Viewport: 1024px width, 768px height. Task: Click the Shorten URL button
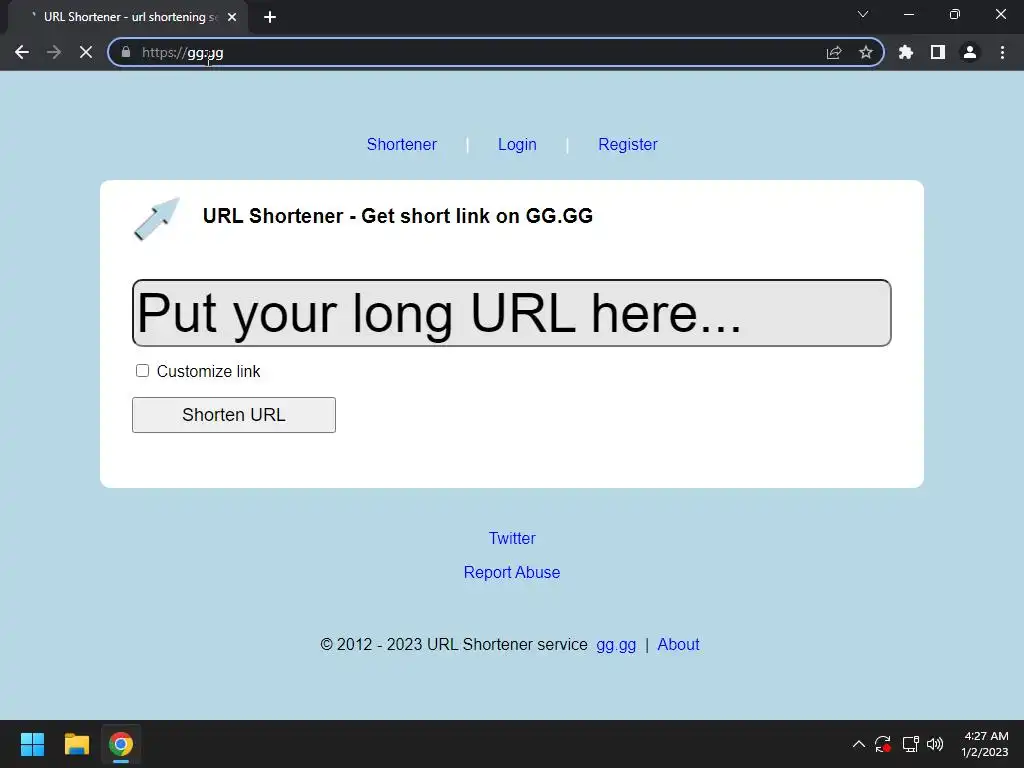(x=234, y=415)
